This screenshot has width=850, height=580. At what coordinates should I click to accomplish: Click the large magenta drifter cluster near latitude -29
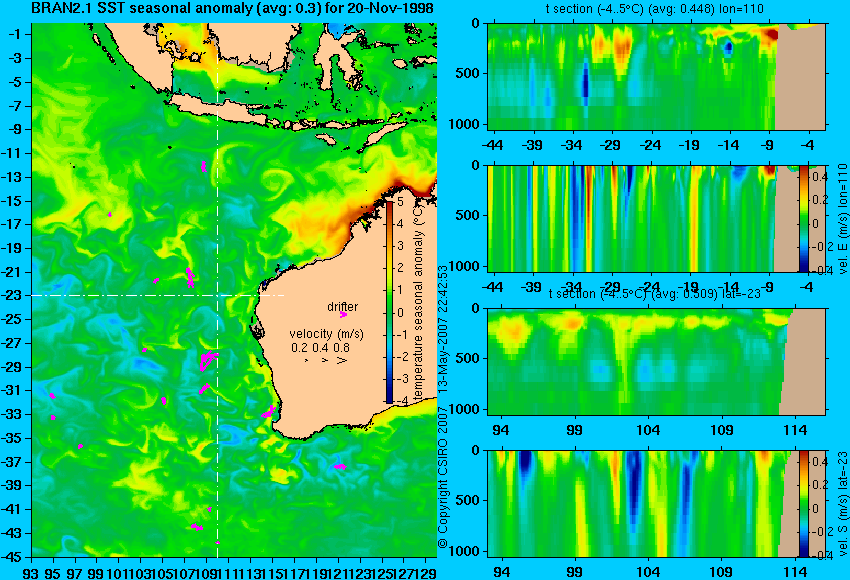pyautogui.click(x=208, y=360)
